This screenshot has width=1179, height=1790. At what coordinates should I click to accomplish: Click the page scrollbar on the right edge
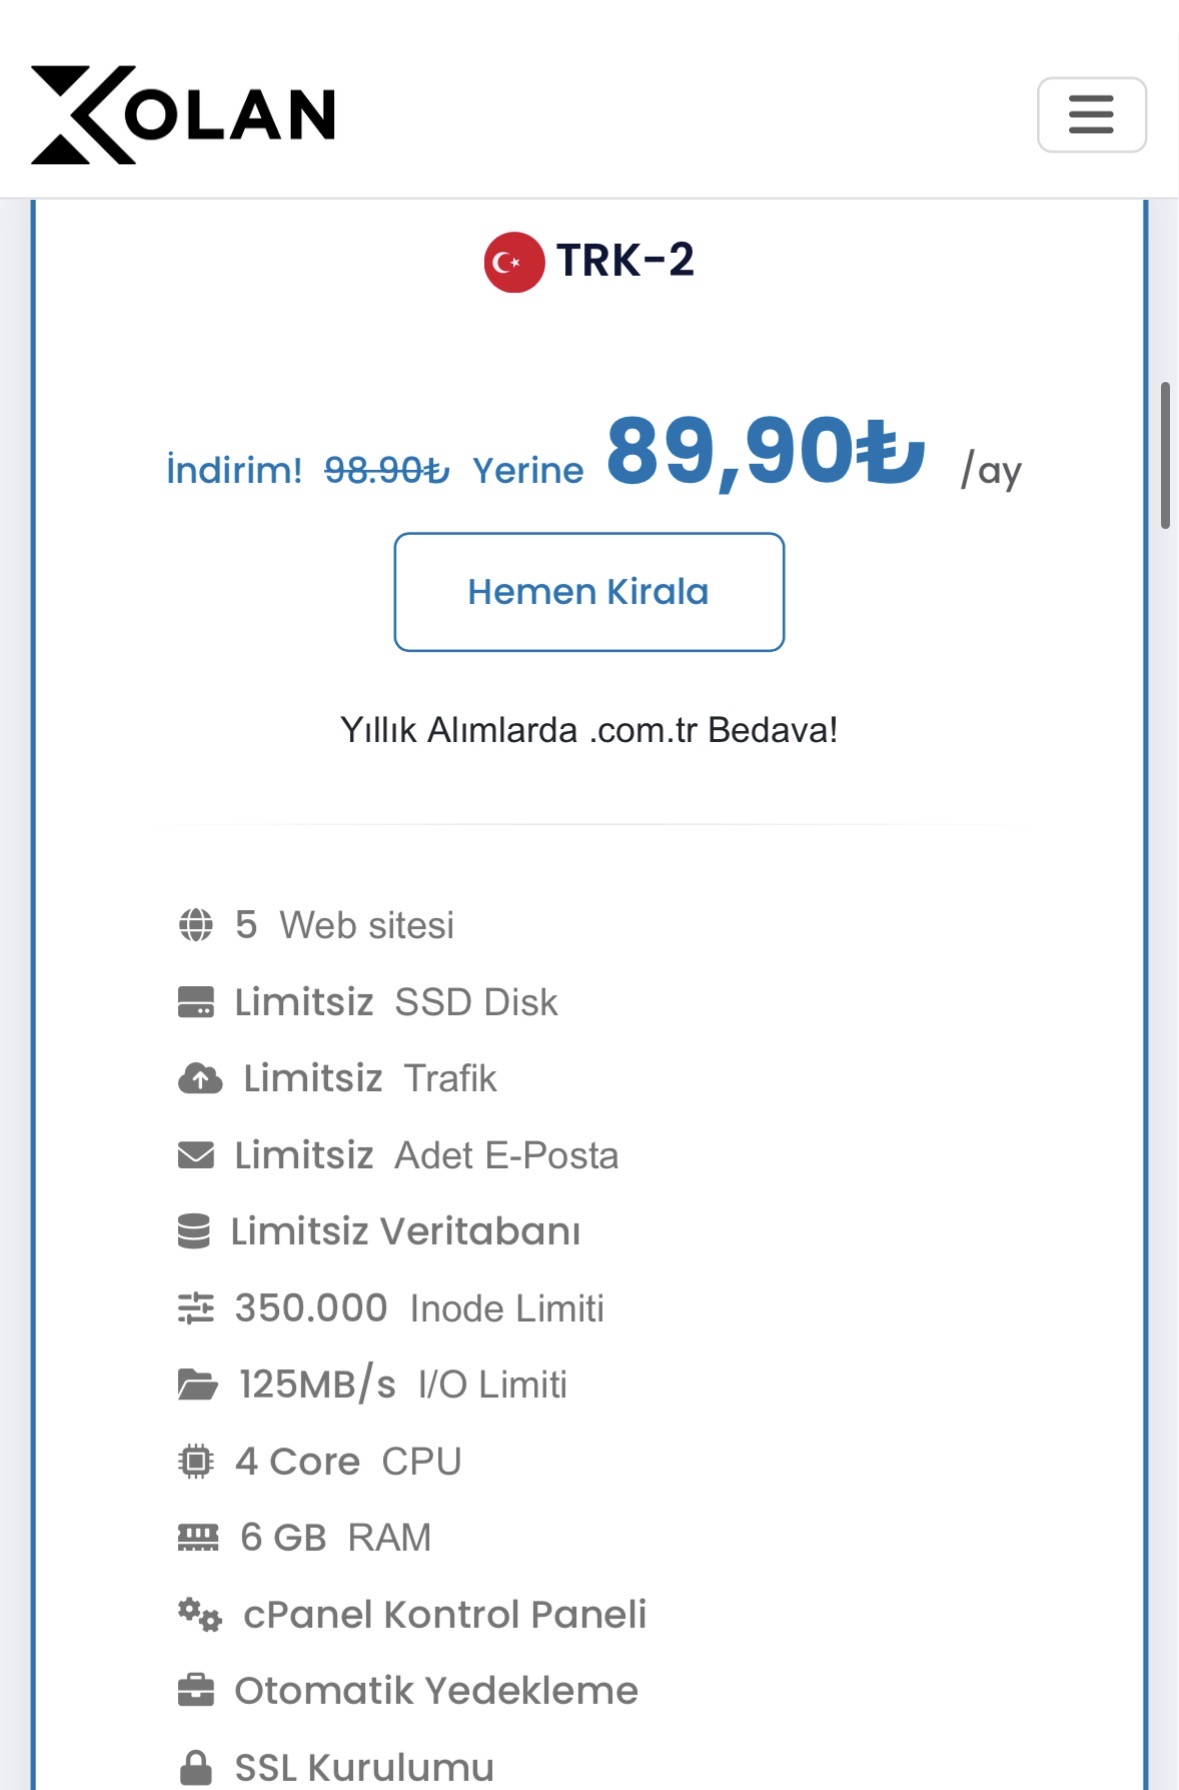(x=1165, y=455)
